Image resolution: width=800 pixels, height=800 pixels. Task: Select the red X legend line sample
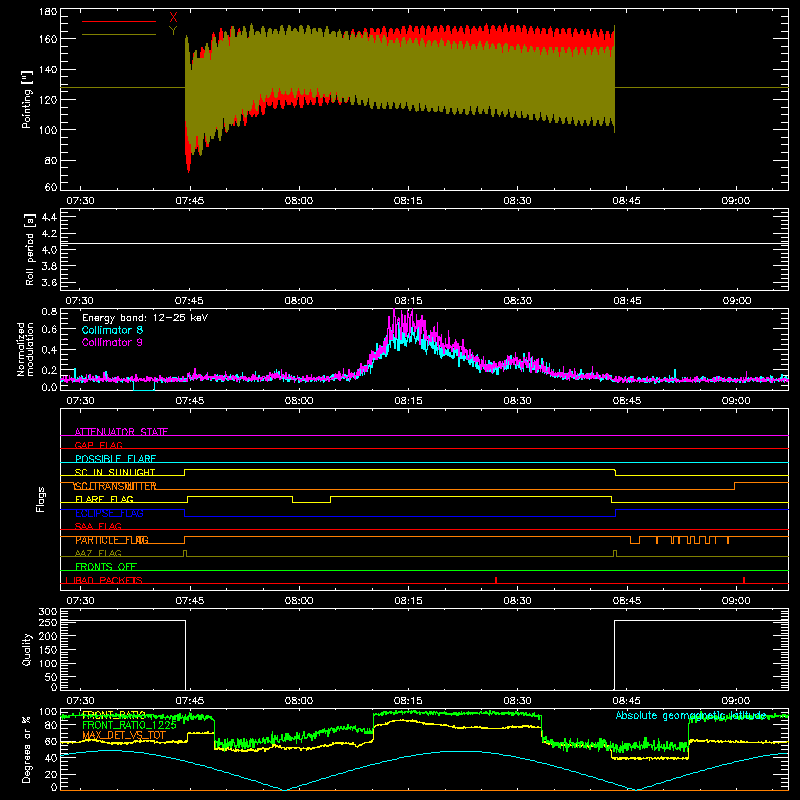119,21
